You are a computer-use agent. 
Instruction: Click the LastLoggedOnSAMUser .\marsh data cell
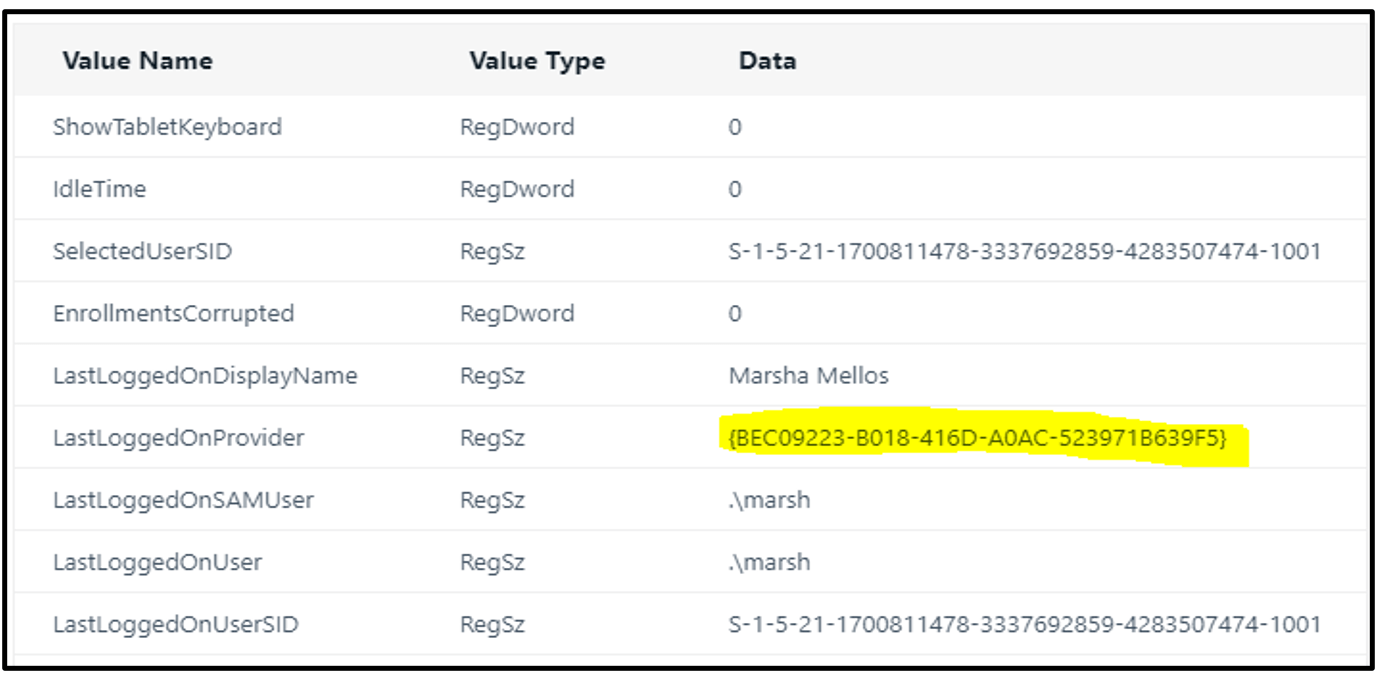click(770, 500)
